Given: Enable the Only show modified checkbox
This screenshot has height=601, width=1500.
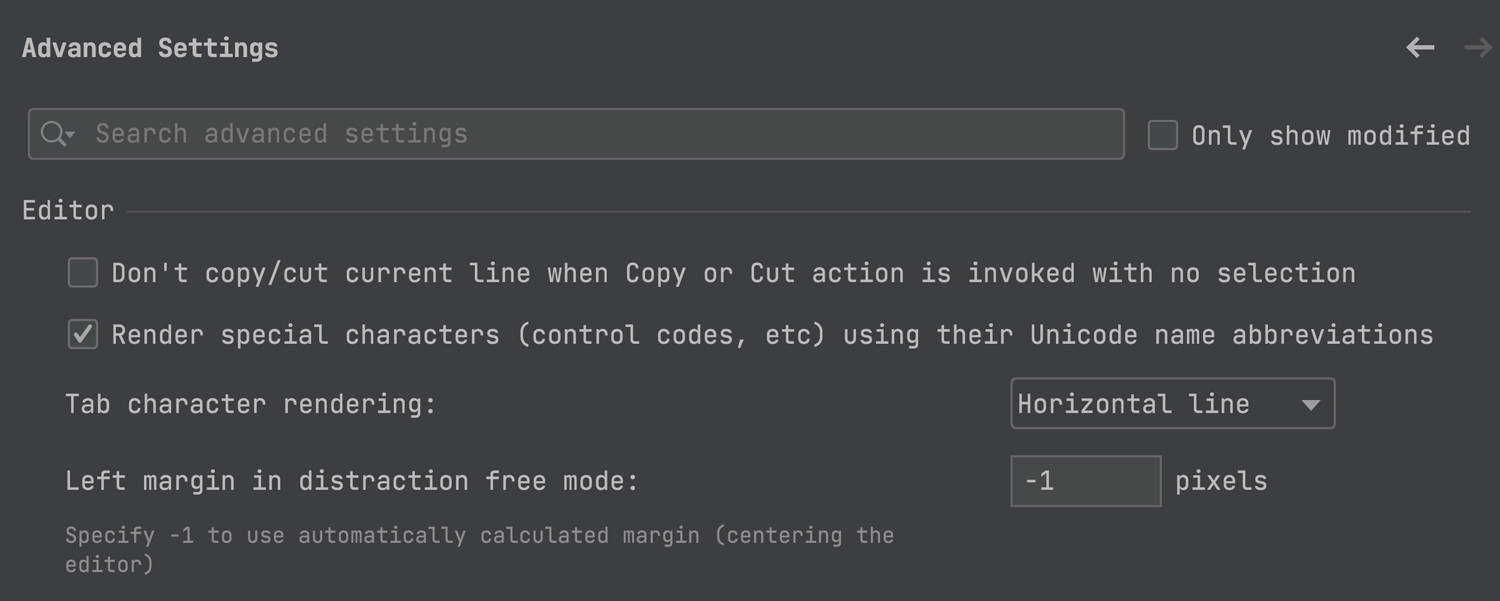Looking at the screenshot, I should point(1162,135).
